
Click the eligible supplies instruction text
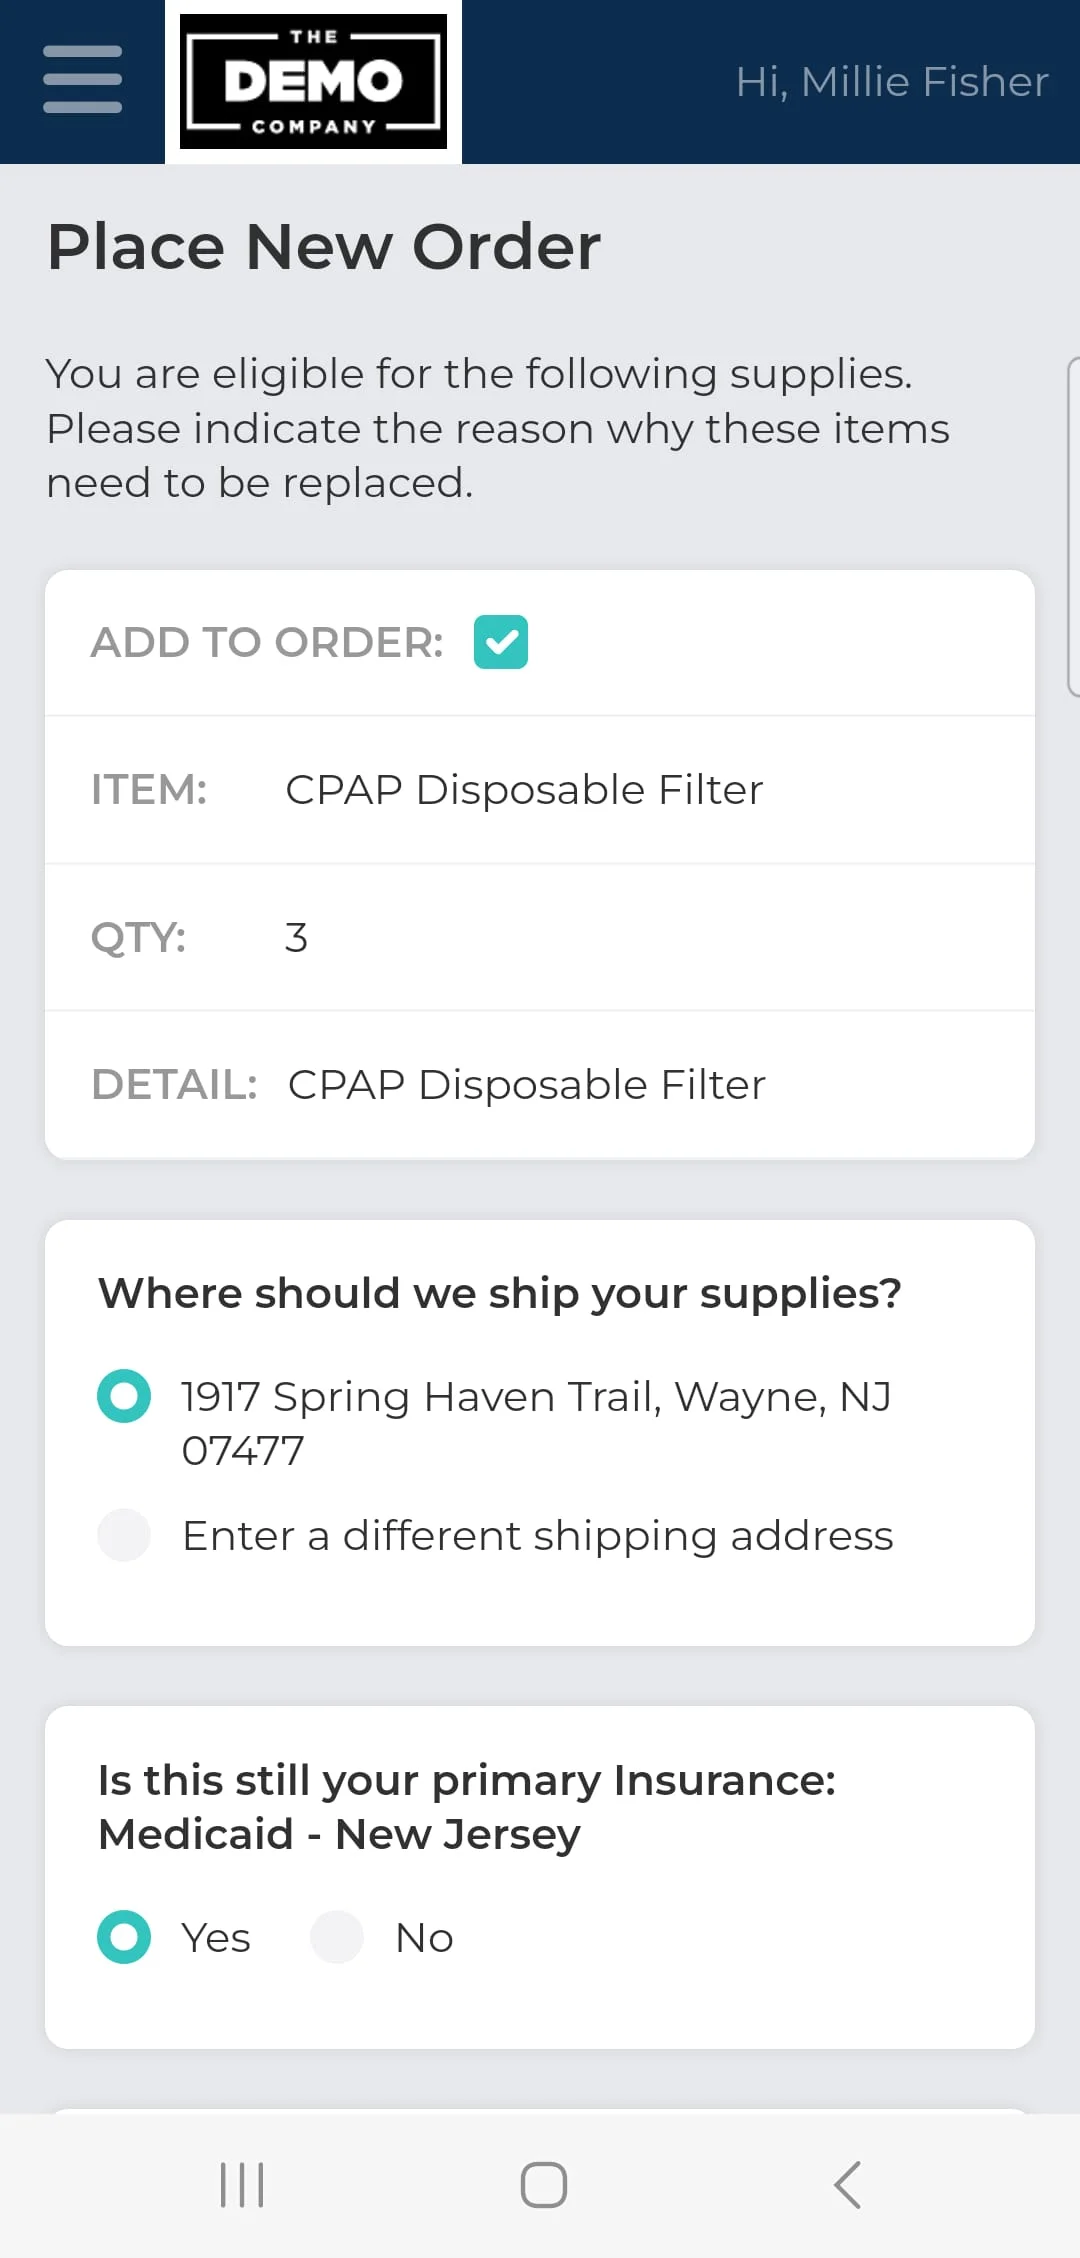click(497, 428)
